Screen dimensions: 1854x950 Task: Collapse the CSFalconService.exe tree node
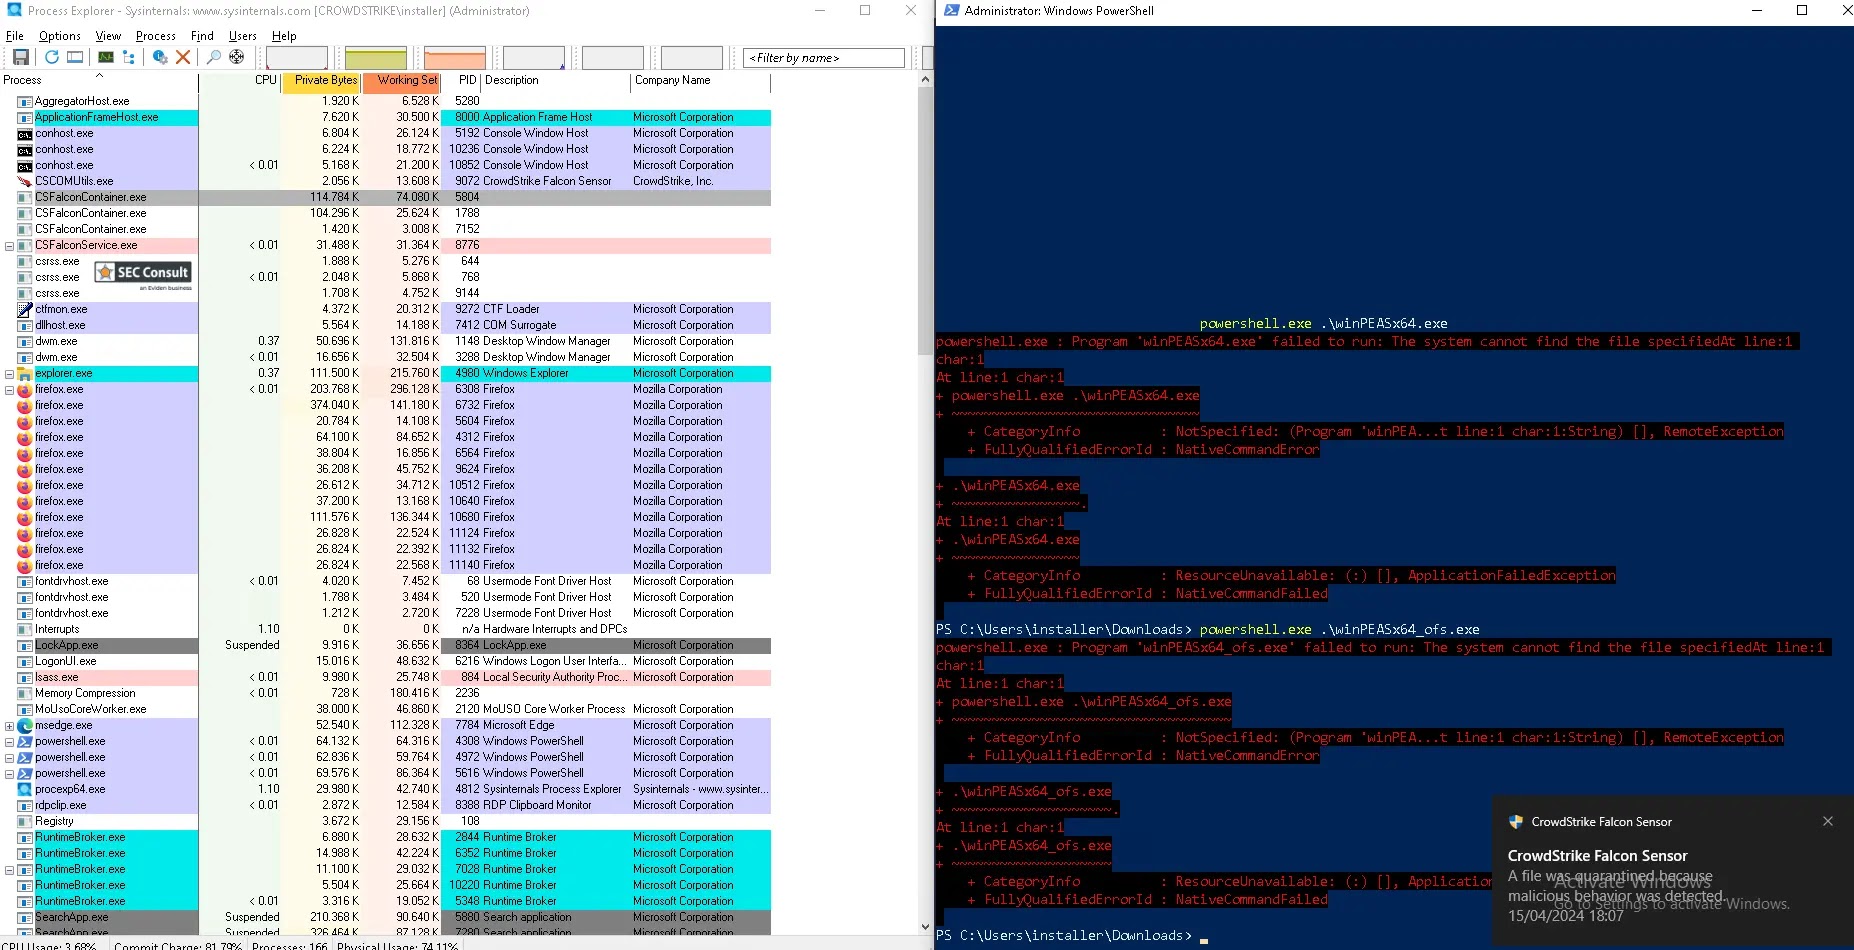coord(9,245)
